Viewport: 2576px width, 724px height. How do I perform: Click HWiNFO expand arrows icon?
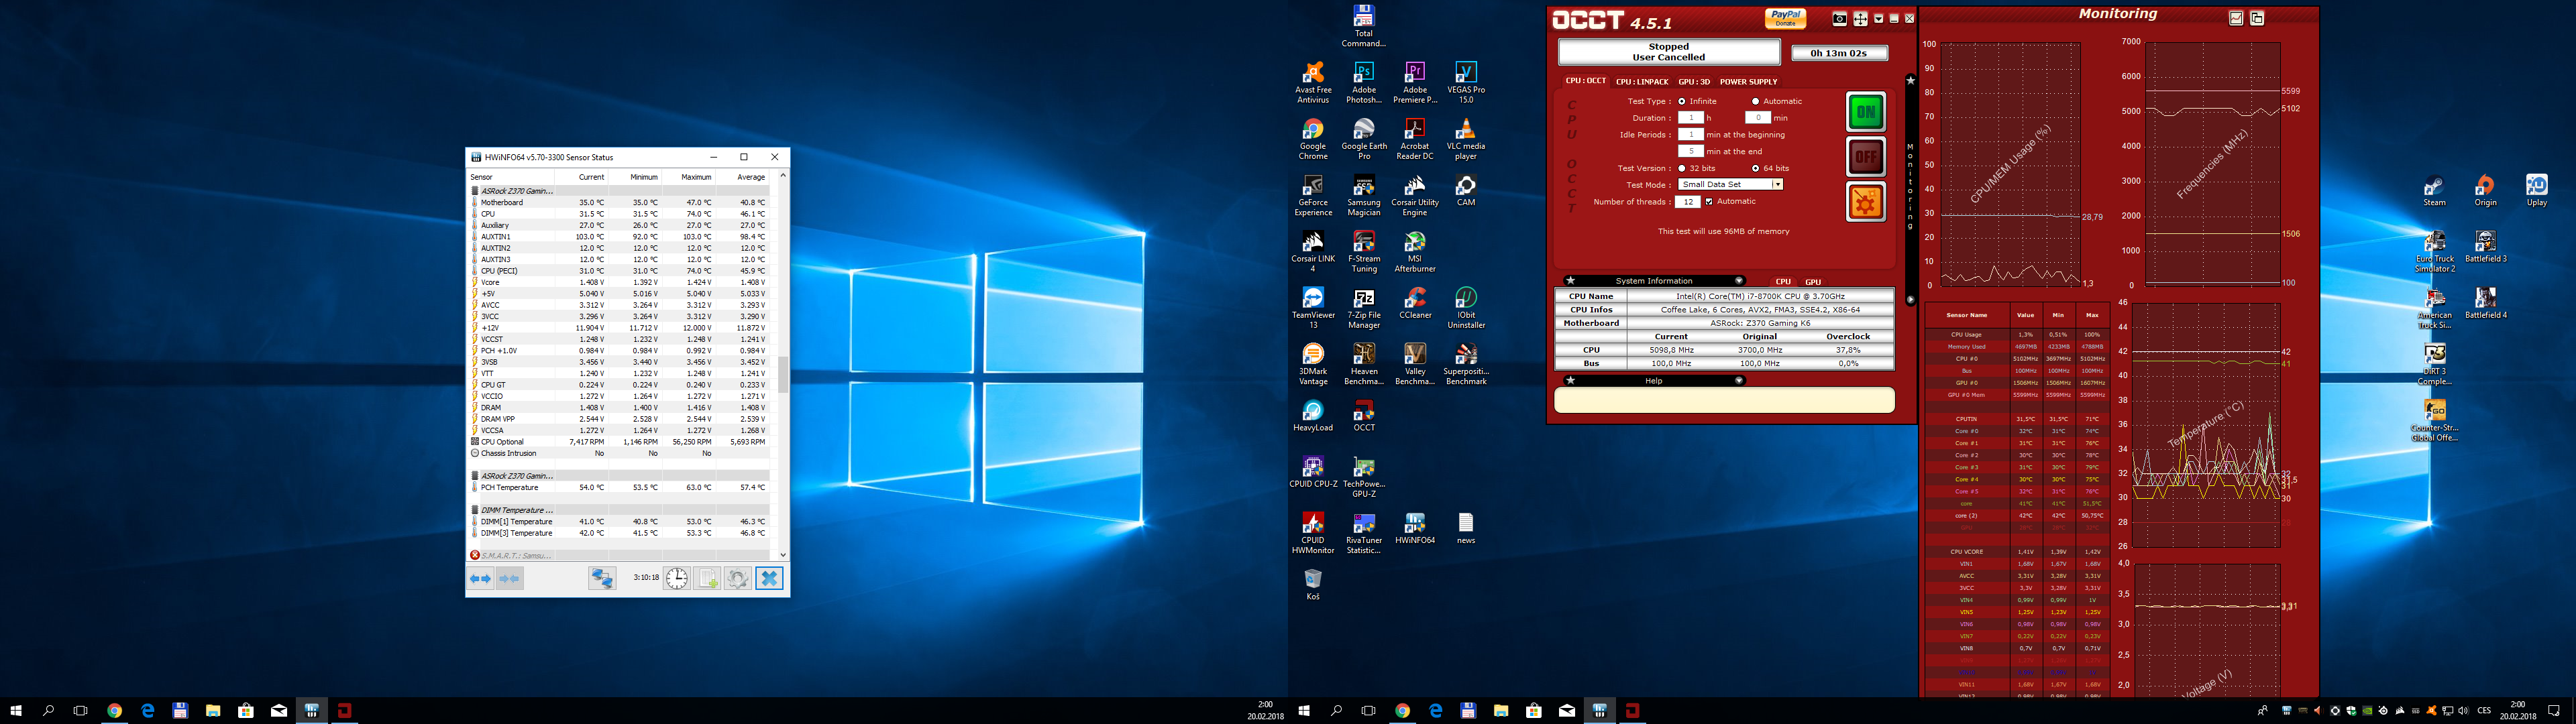pyautogui.click(x=481, y=578)
